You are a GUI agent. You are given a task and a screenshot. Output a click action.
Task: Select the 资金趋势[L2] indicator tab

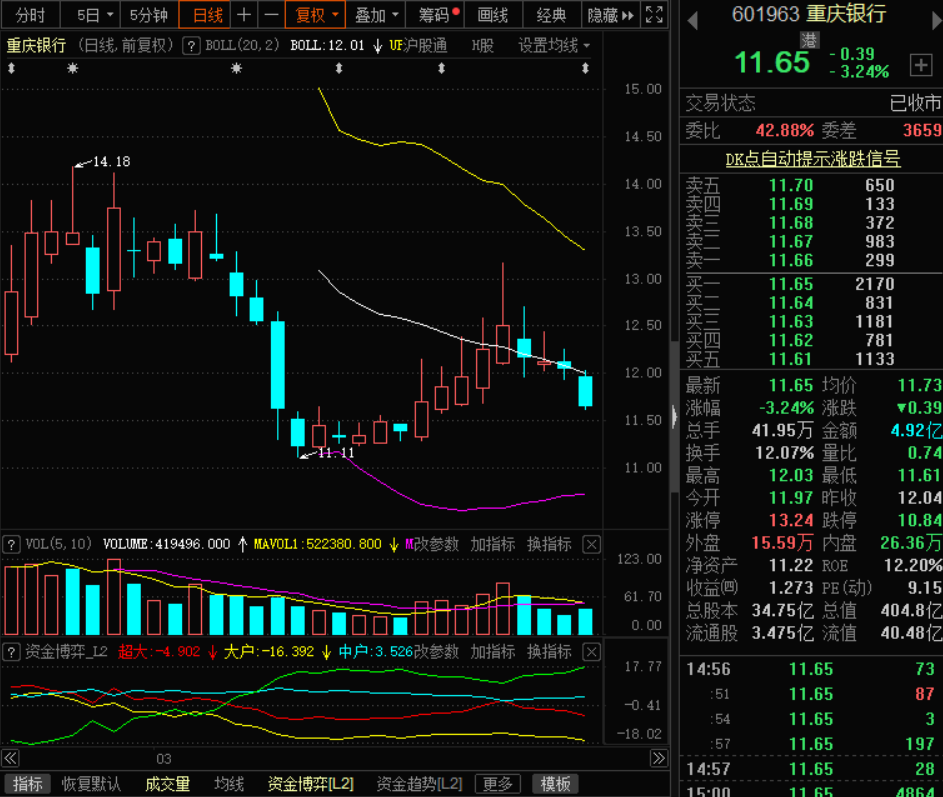pyautogui.click(x=419, y=784)
